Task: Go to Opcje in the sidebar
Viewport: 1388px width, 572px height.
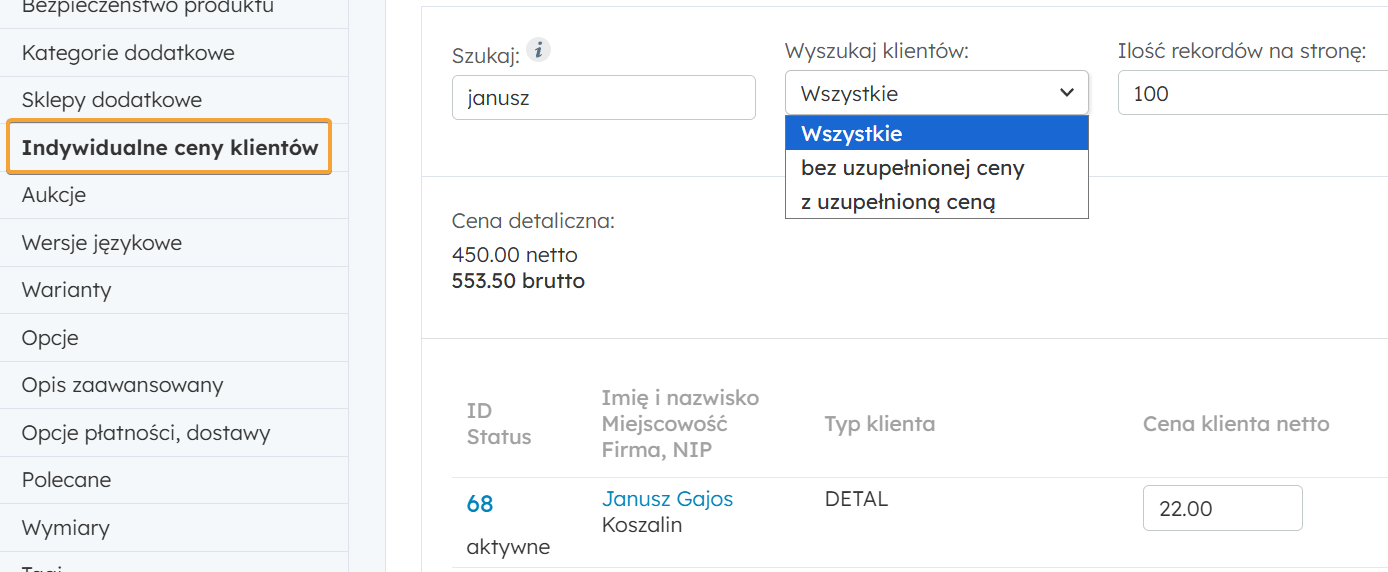Action: 50,338
